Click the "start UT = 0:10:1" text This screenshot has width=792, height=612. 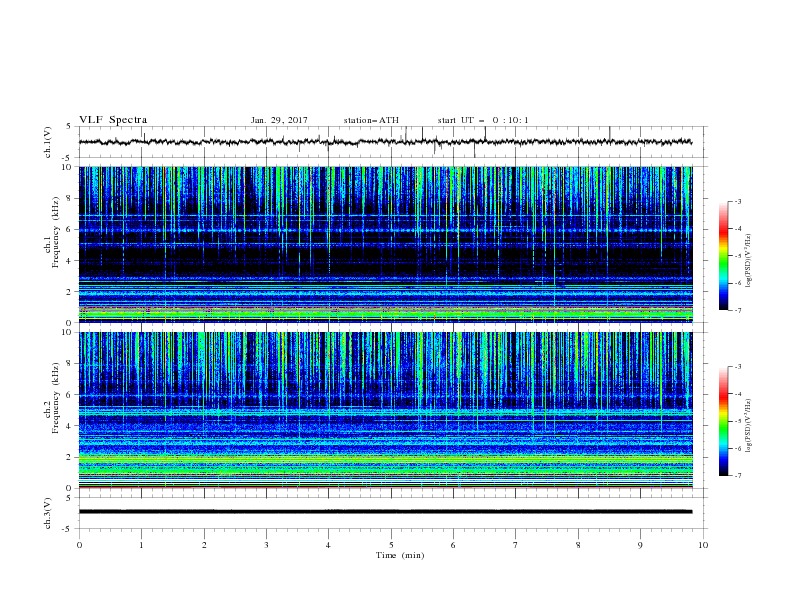pyautogui.click(x=483, y=120)
